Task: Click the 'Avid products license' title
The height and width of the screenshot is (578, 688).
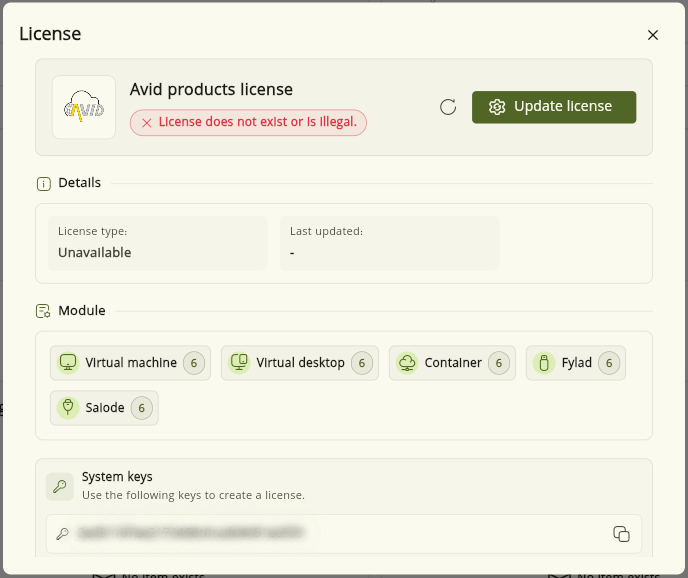Action: click(211, 90)
